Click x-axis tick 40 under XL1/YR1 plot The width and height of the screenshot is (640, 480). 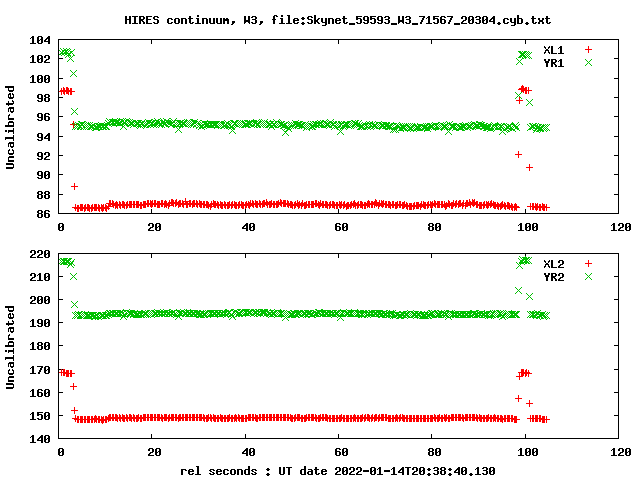click(x=248, y=227)
